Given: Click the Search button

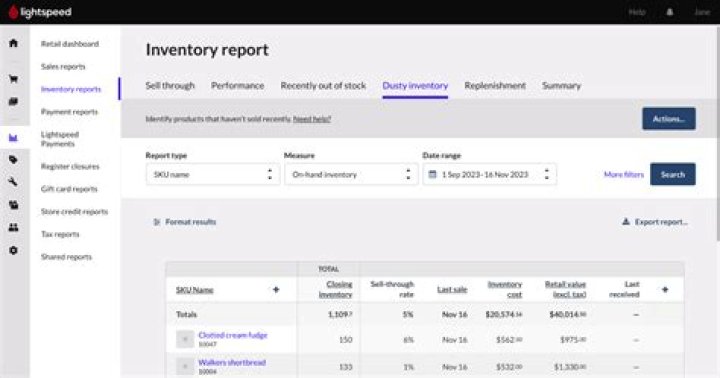Looking at the screenshot, I should pyautogui.click(x=673, y=175).
